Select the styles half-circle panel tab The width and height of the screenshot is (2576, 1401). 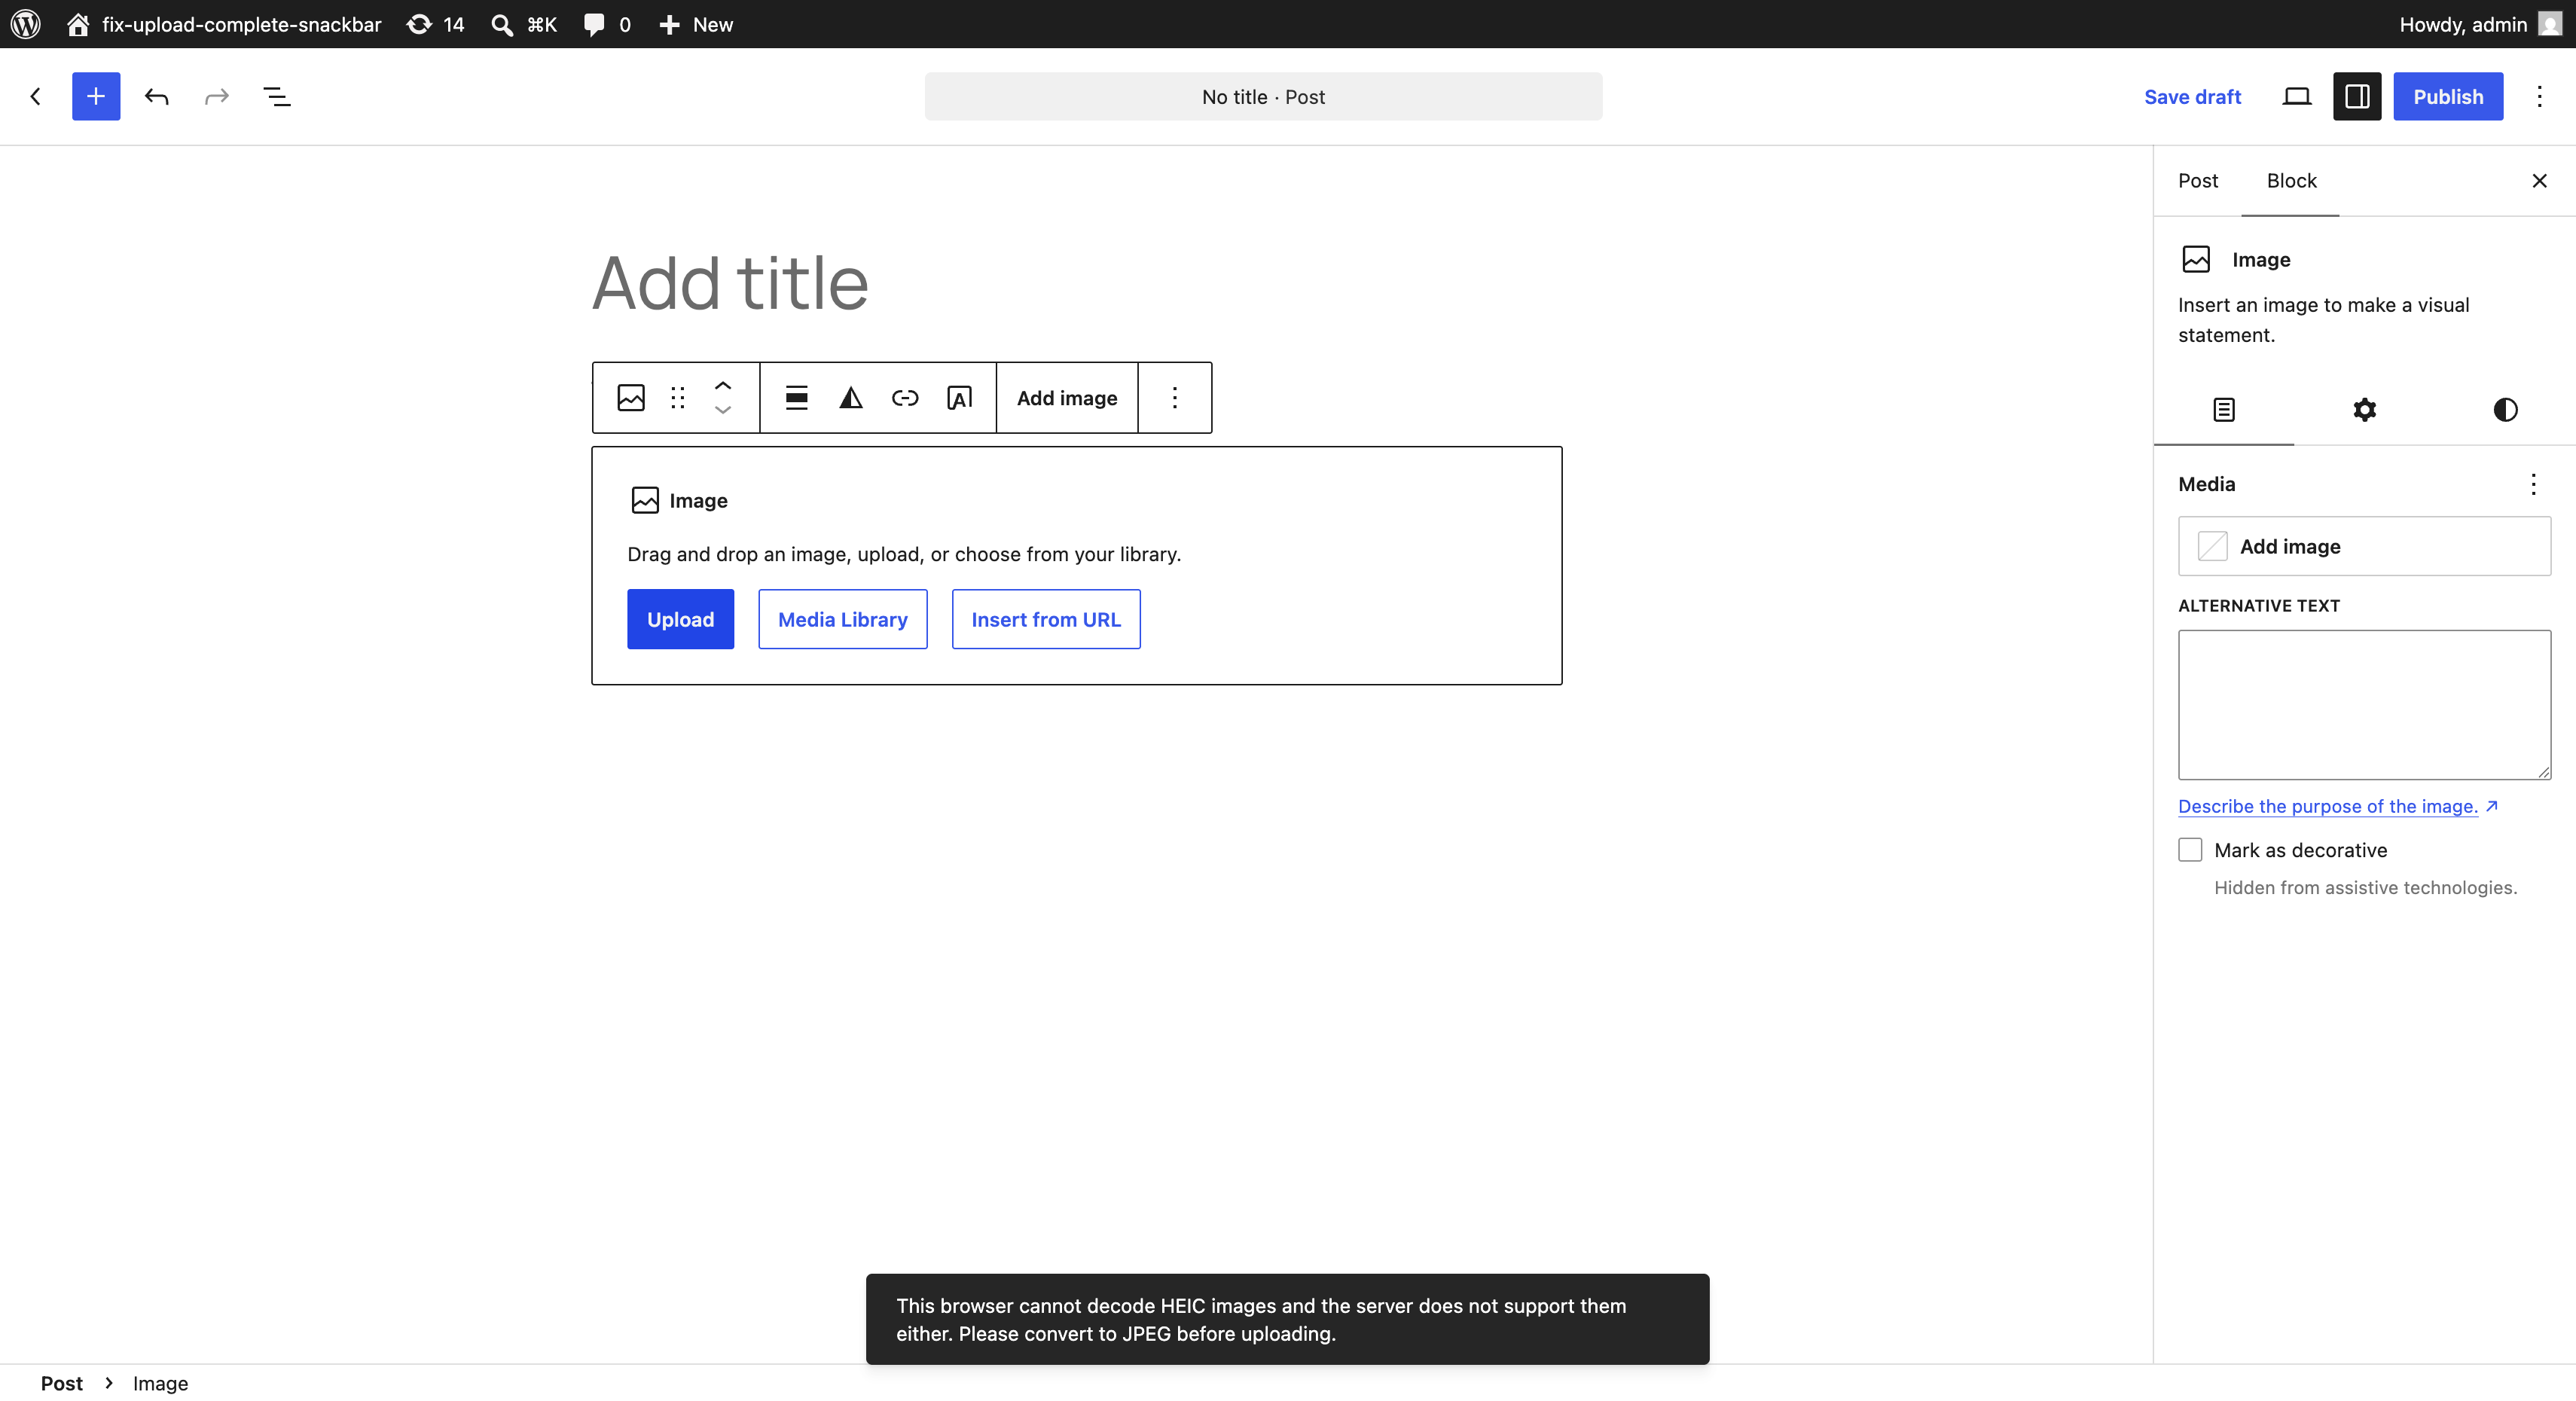point(2505,409)
